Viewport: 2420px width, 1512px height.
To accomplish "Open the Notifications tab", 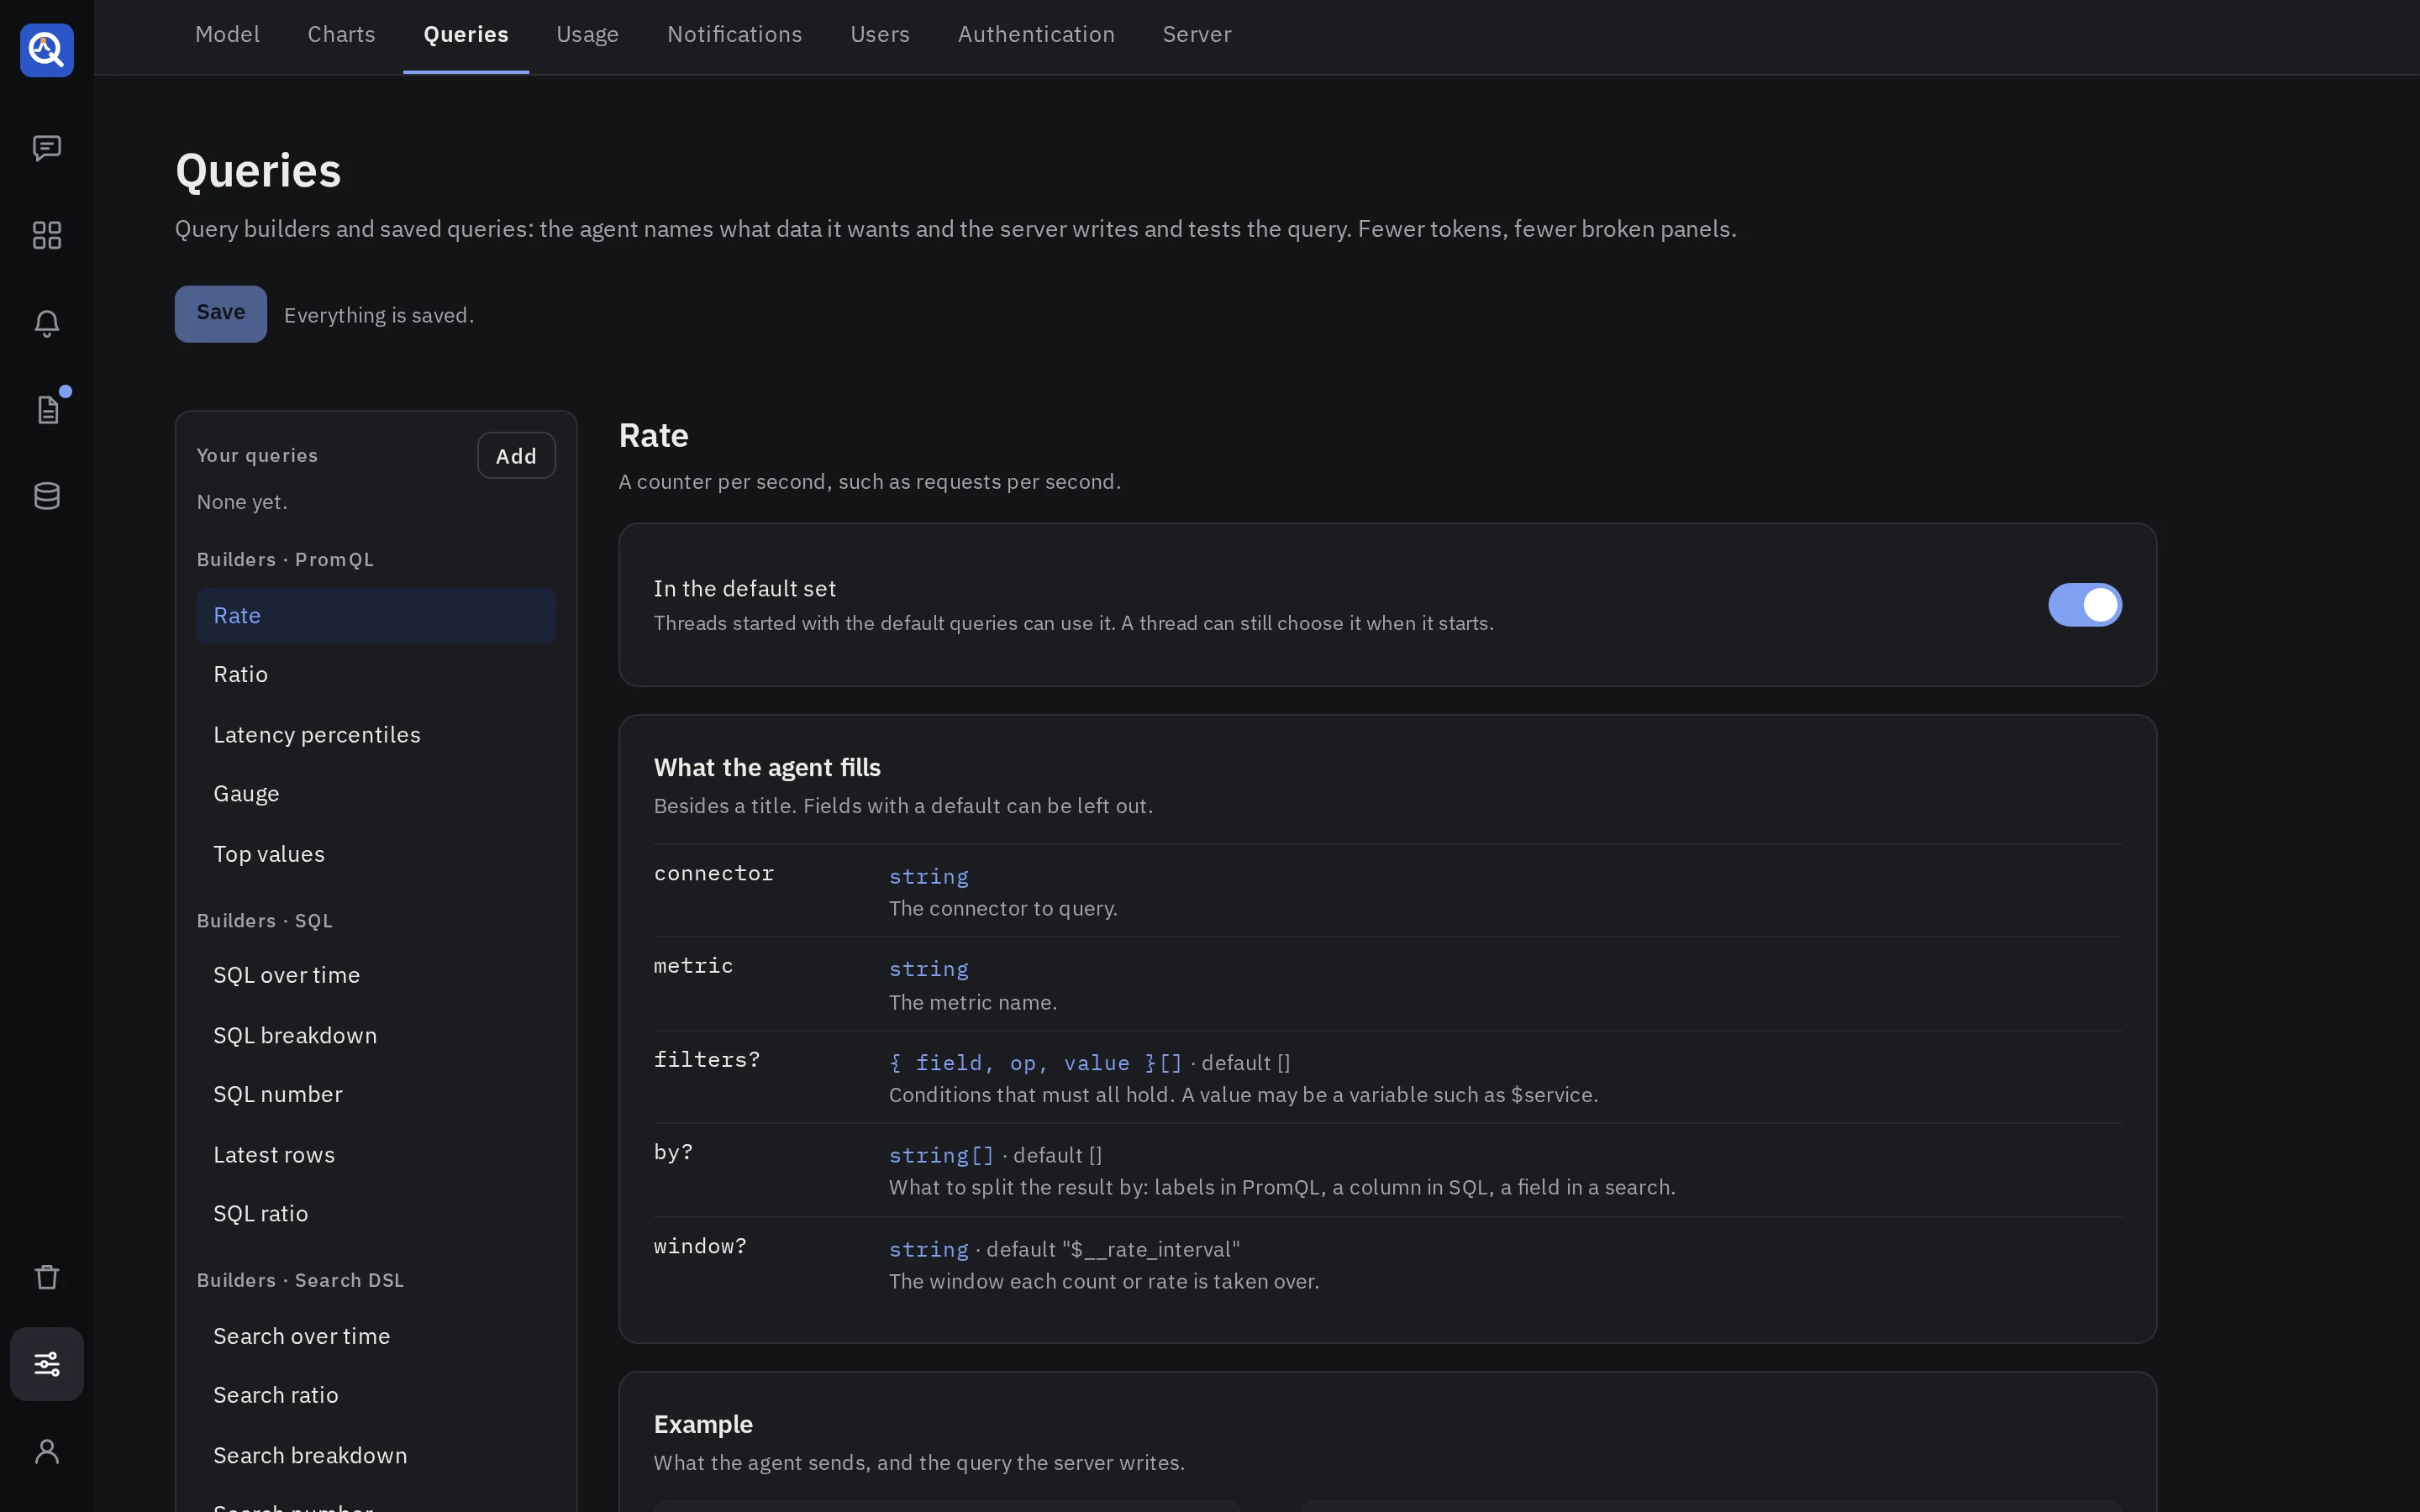I will 734,35.
